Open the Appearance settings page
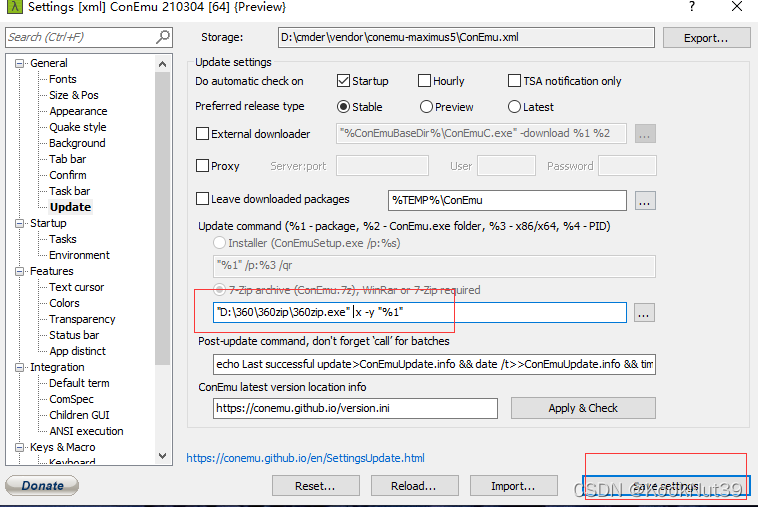The image size is (758, 507). click(78, 111)
